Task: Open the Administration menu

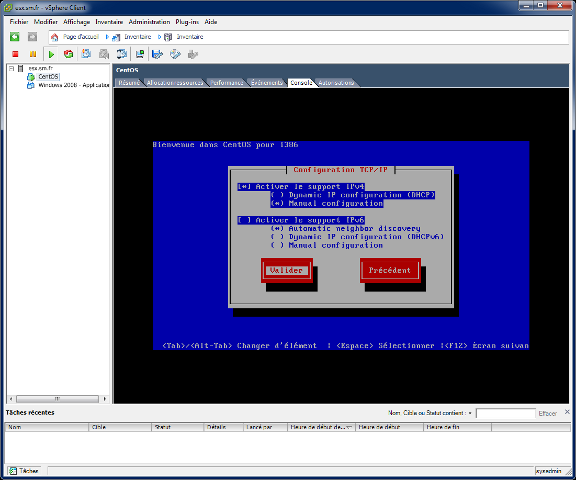Action: click(149, 22)
